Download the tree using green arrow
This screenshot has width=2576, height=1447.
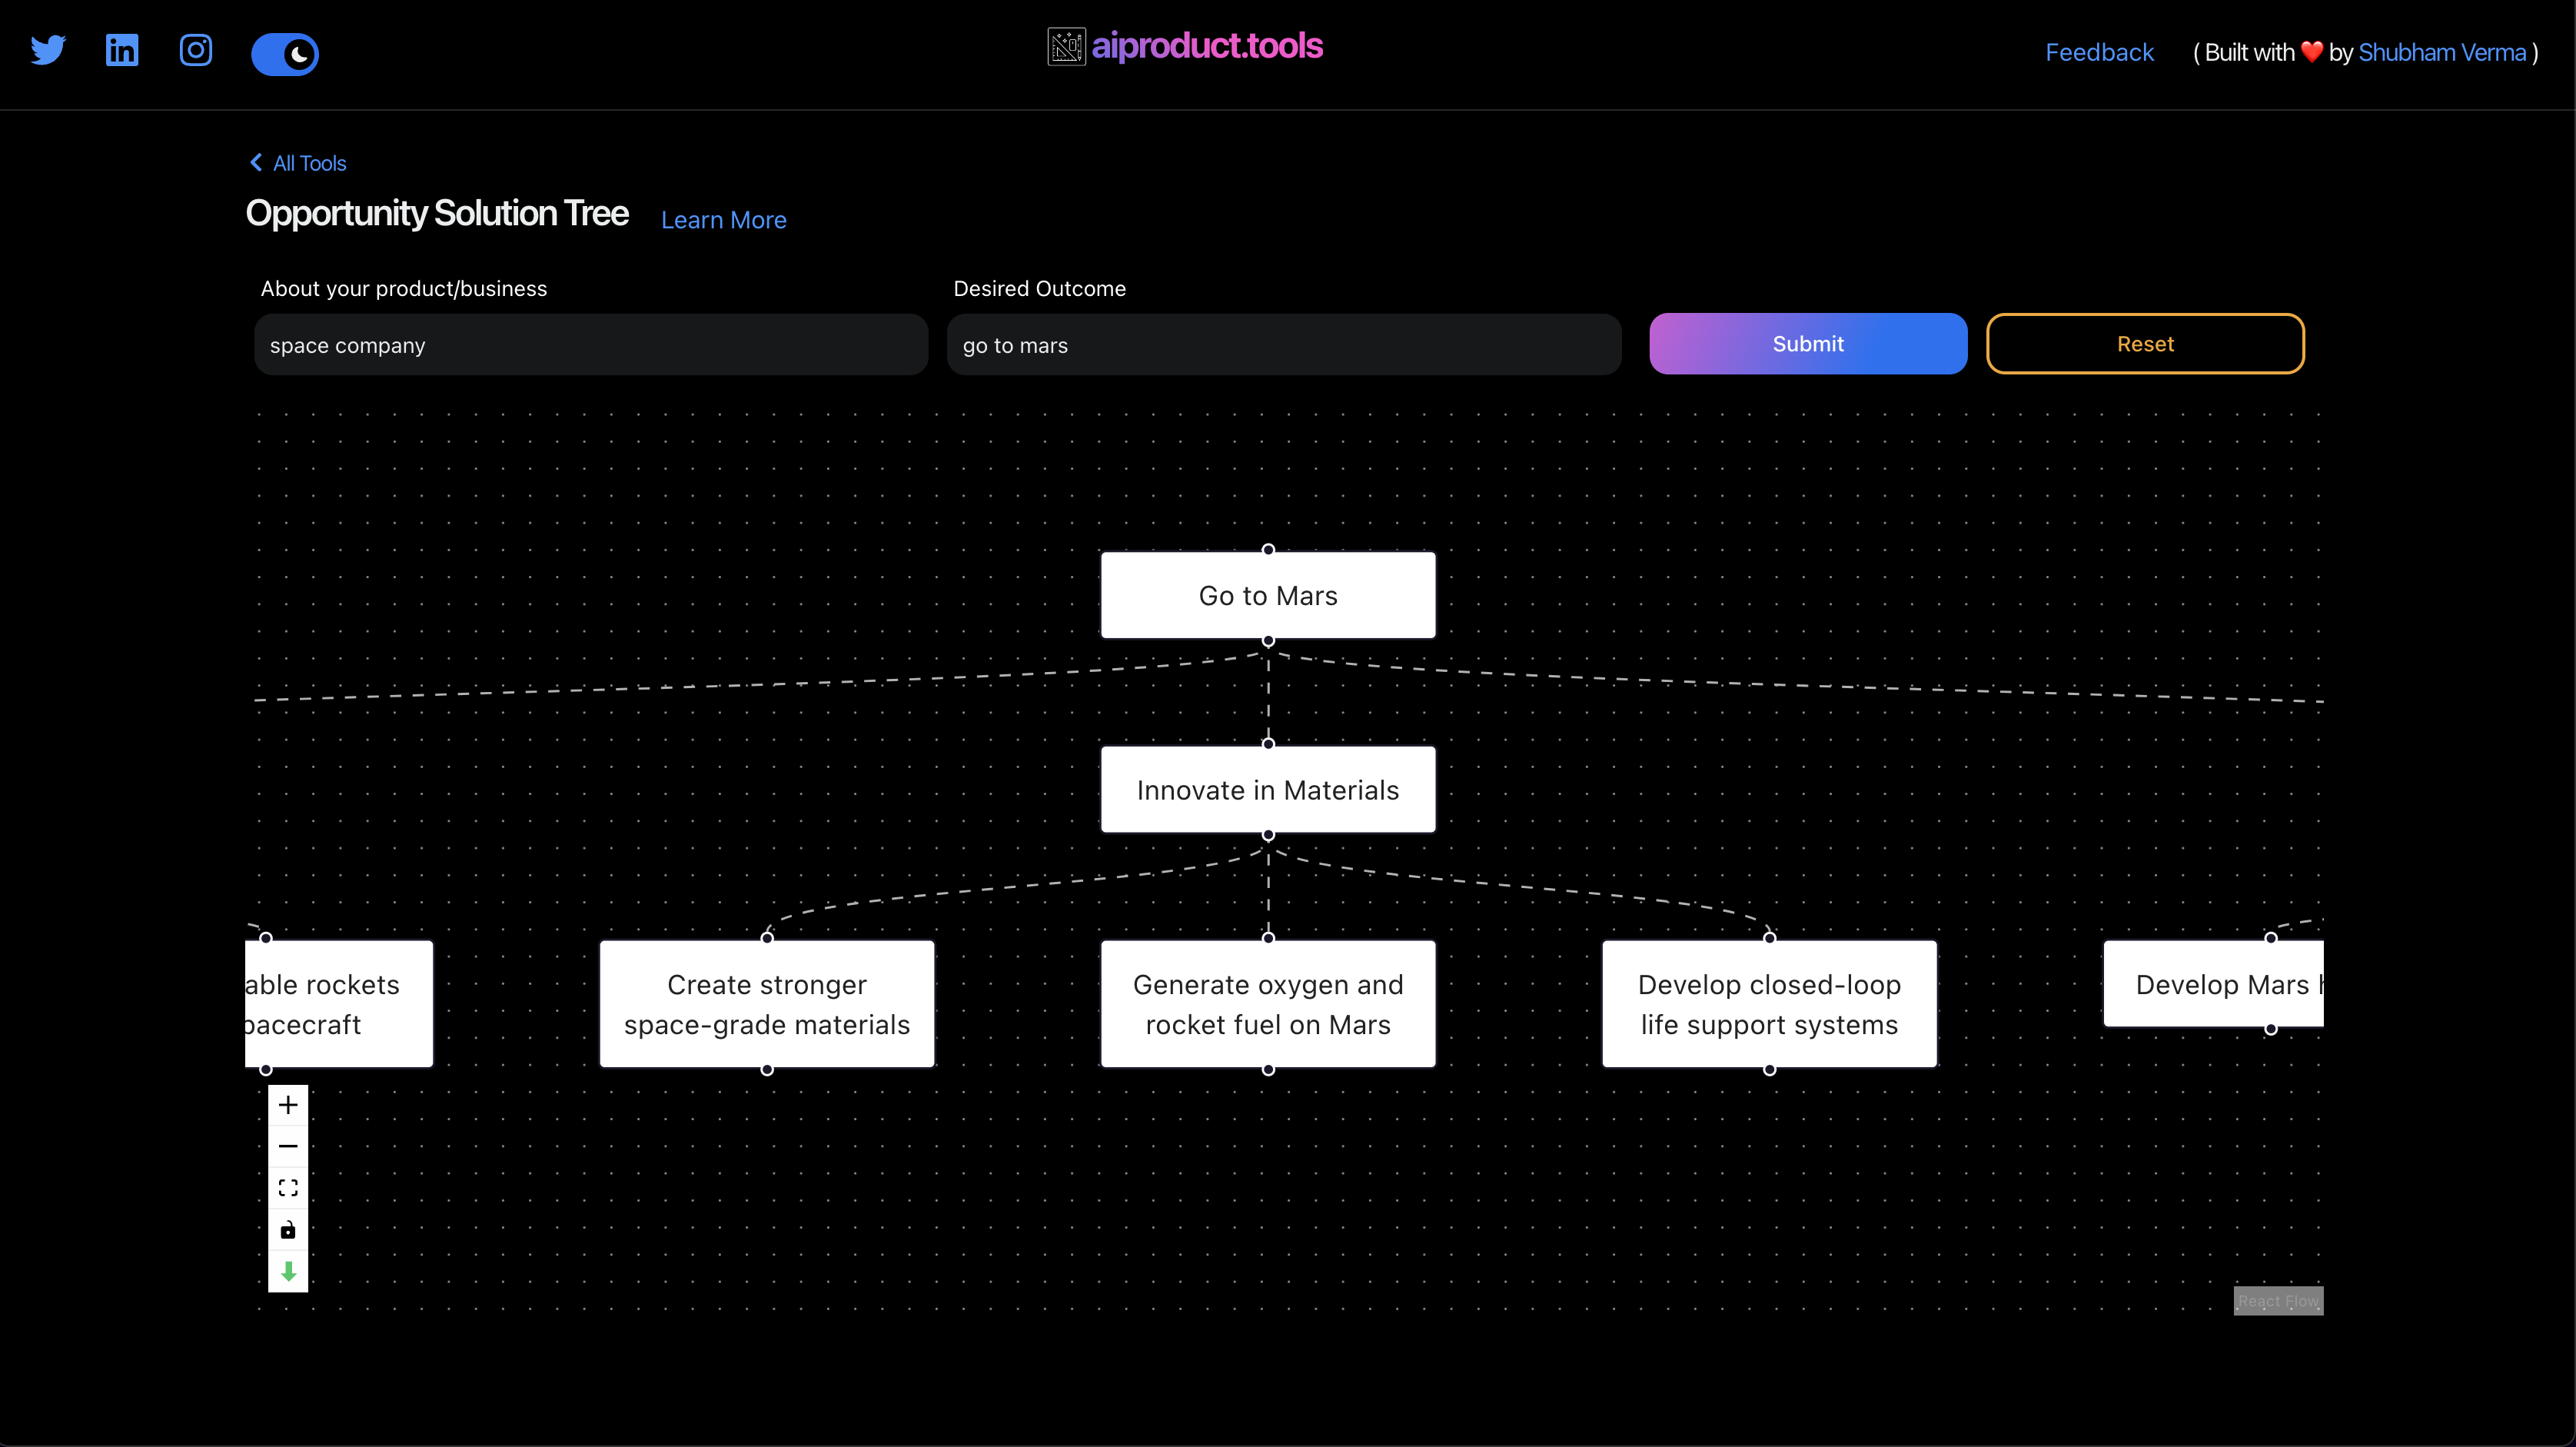click(288, 1271)
